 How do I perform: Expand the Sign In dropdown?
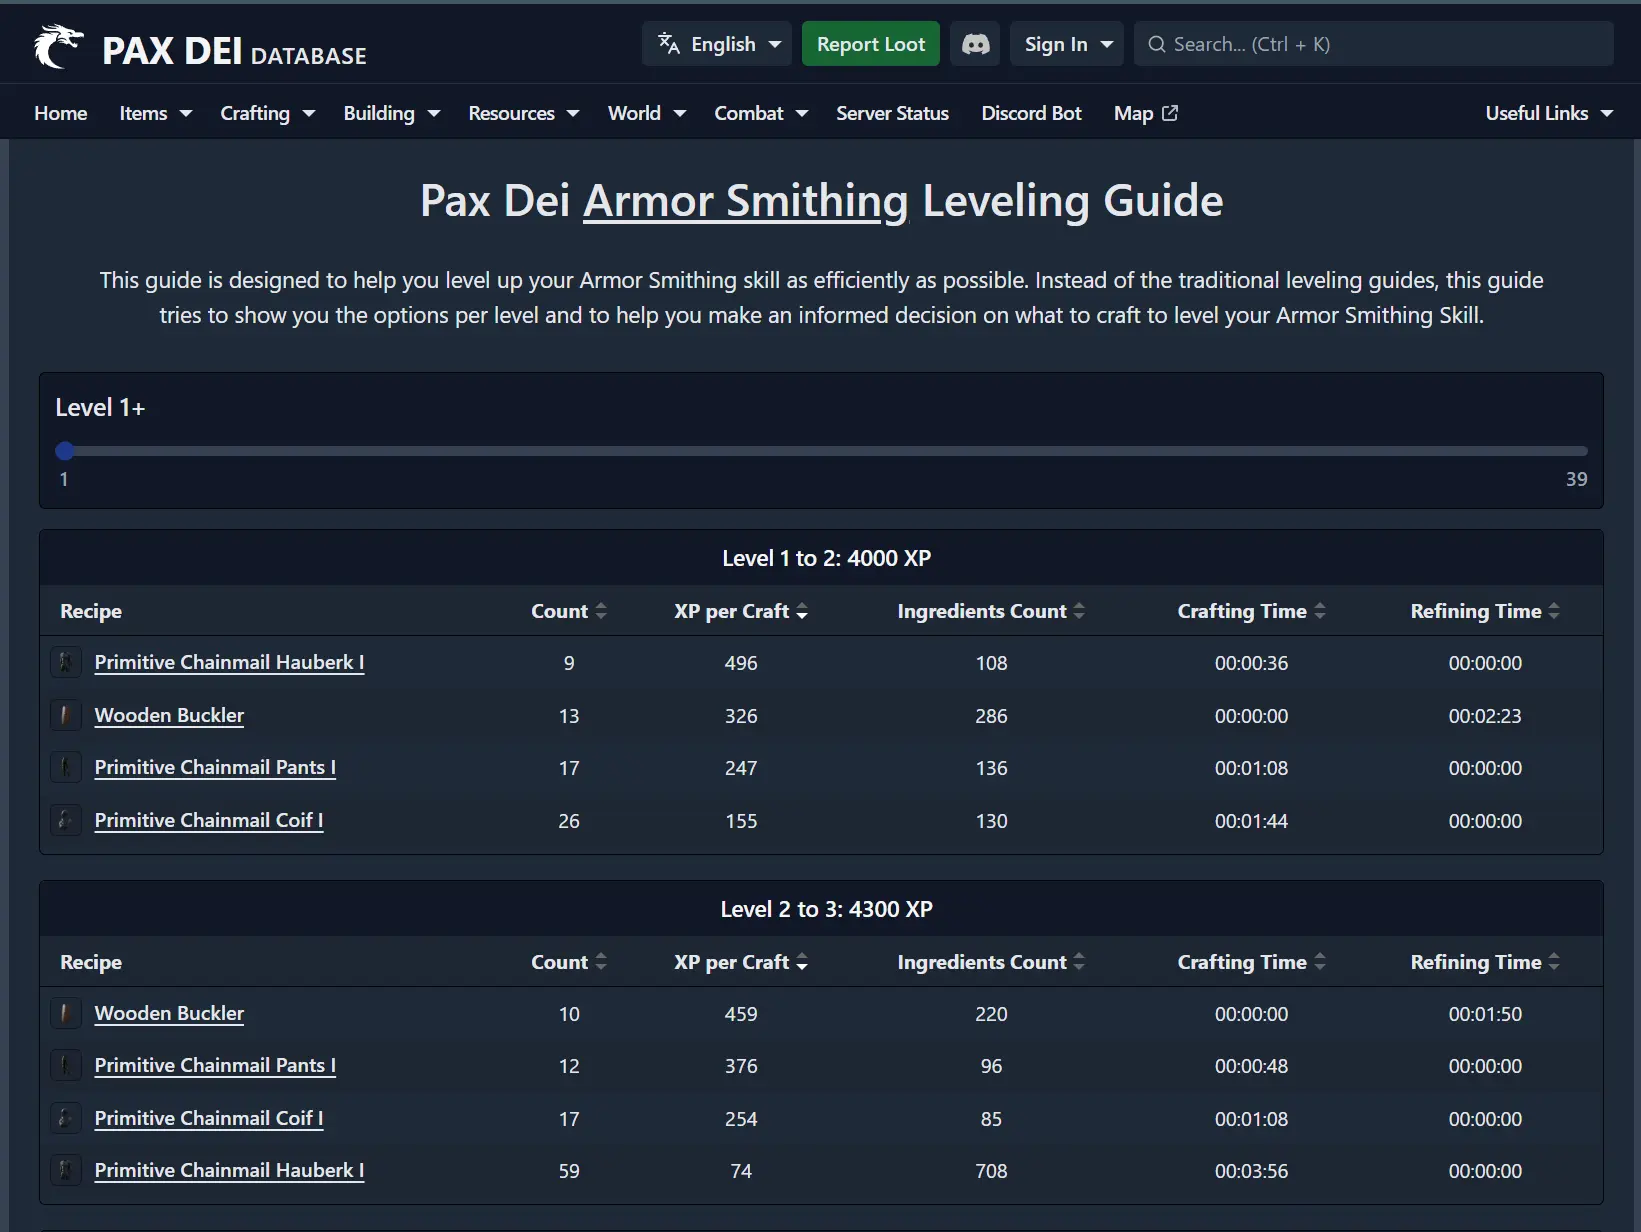pyautogui.click(x=1067, y=44)
